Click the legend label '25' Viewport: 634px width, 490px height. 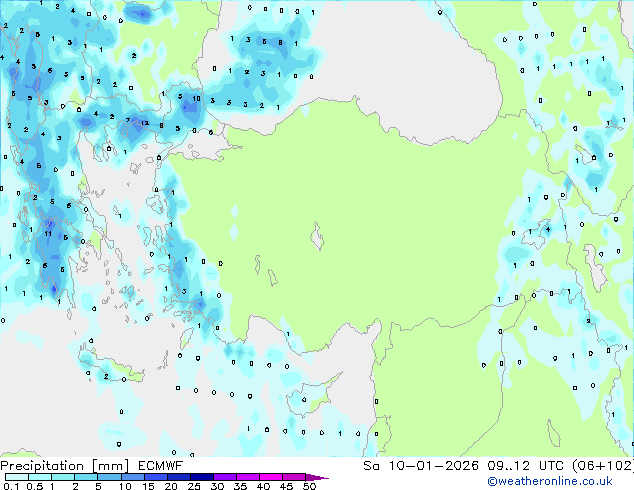coord(194,486)
